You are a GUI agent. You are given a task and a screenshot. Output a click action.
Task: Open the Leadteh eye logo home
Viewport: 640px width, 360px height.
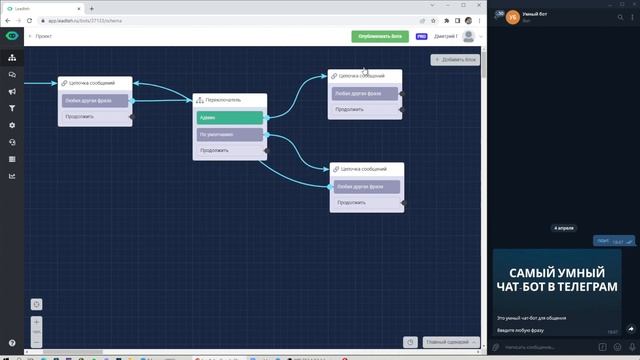(12, 36)
